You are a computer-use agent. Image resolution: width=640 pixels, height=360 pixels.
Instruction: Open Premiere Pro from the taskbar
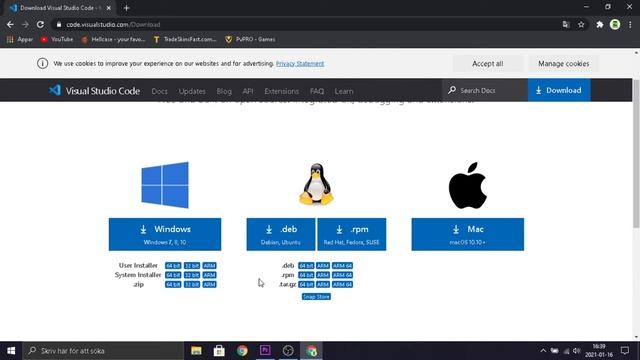(265, 351)
